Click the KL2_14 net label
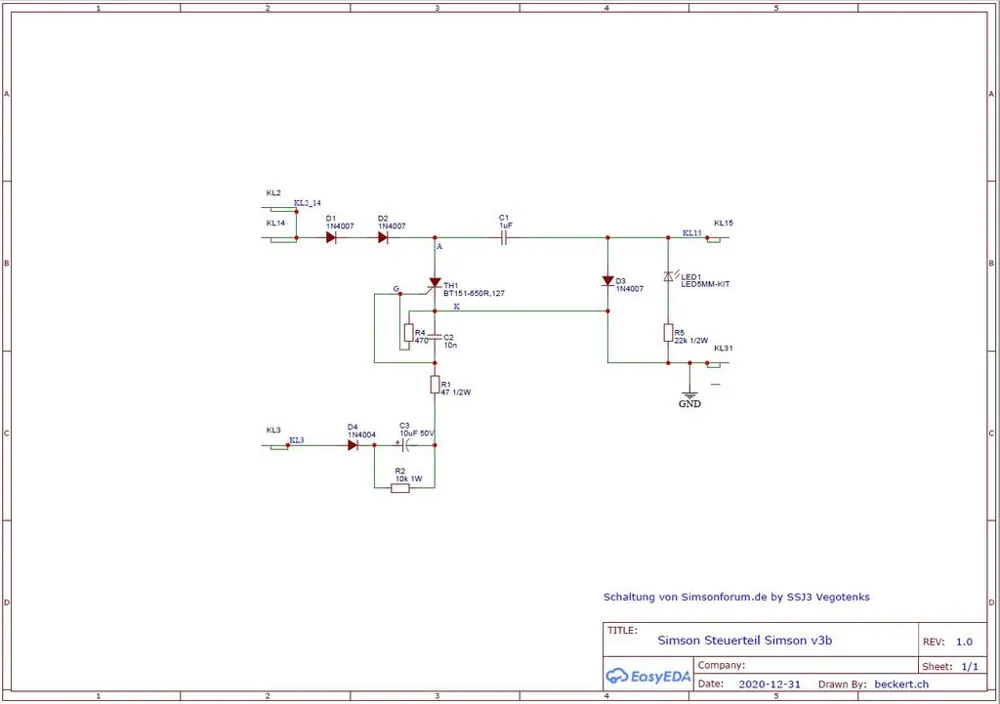 307,203
